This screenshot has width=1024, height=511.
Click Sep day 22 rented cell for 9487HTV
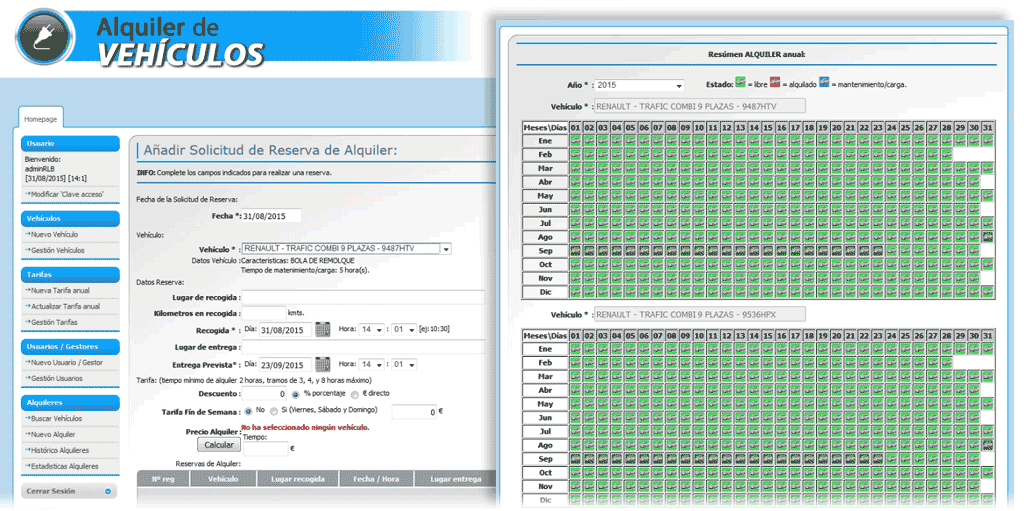pos(864,251)
